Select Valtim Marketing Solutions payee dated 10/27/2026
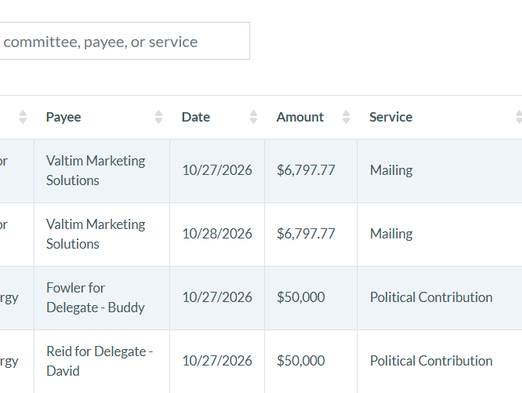 [x=96, y=170]
